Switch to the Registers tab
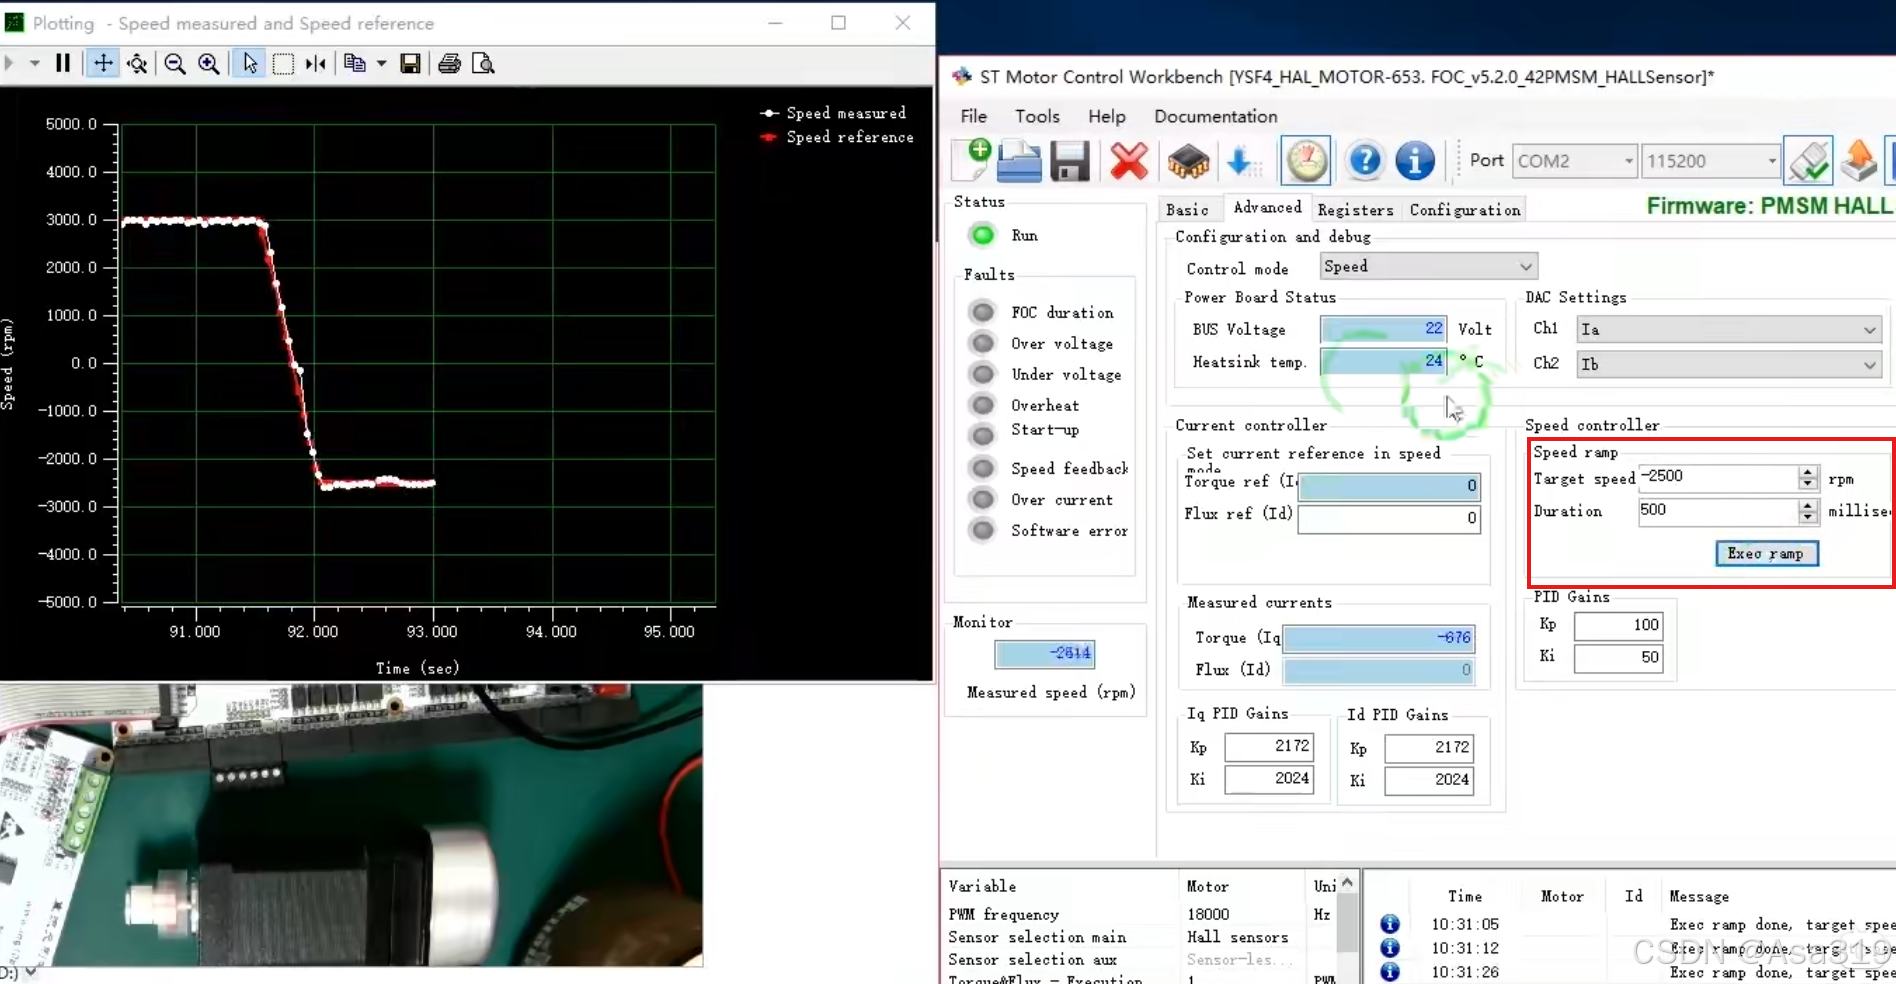 (1355, 210)
